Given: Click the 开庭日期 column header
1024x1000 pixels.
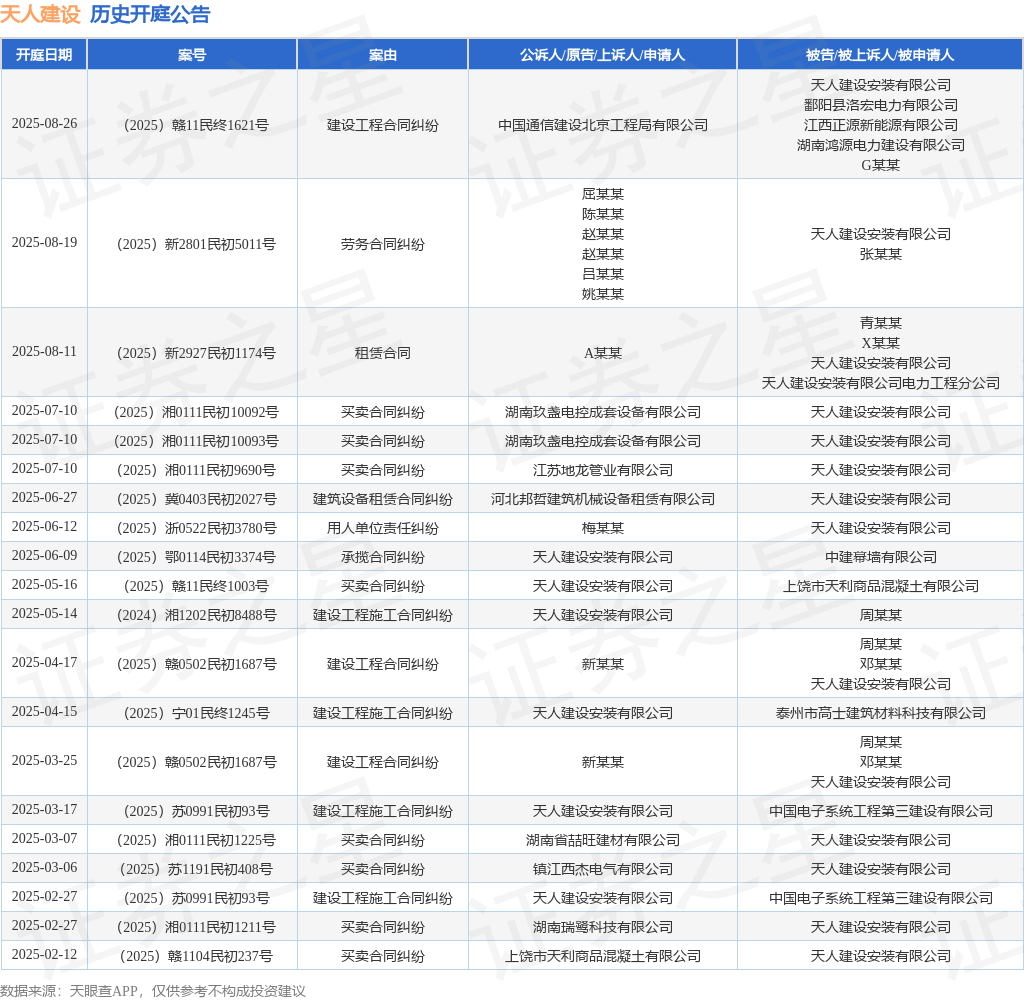Looking at the screenshot, I should pos(44,55).
